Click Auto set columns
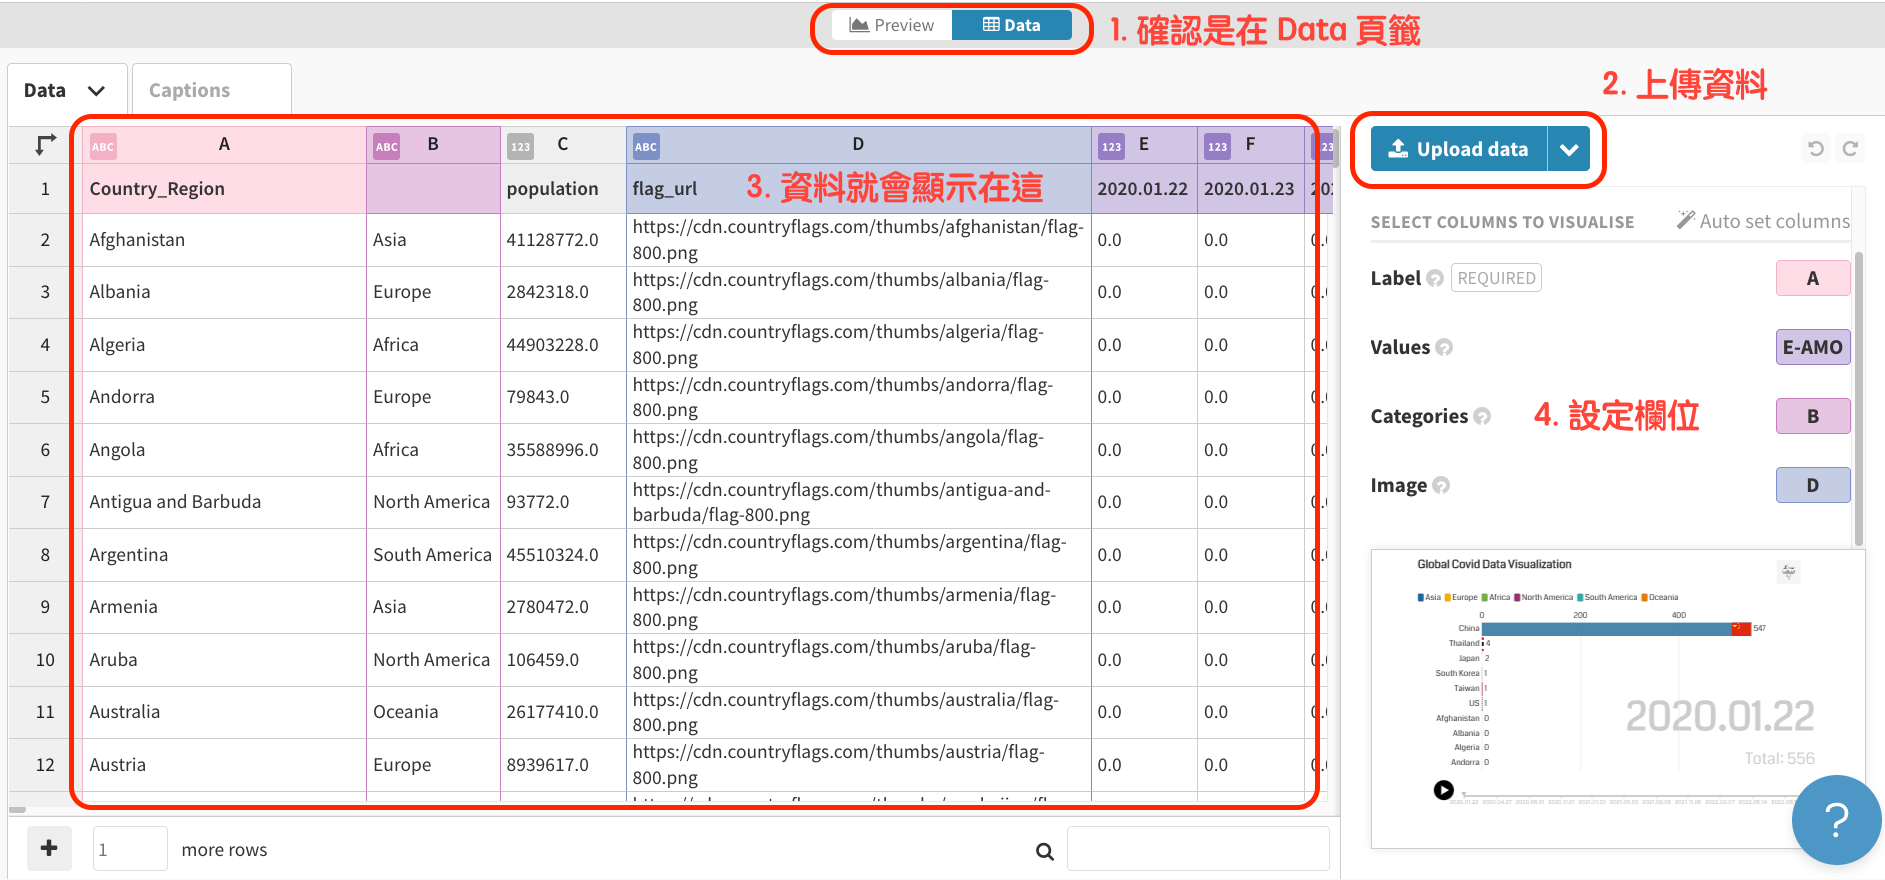 [x=1763, y=221]
